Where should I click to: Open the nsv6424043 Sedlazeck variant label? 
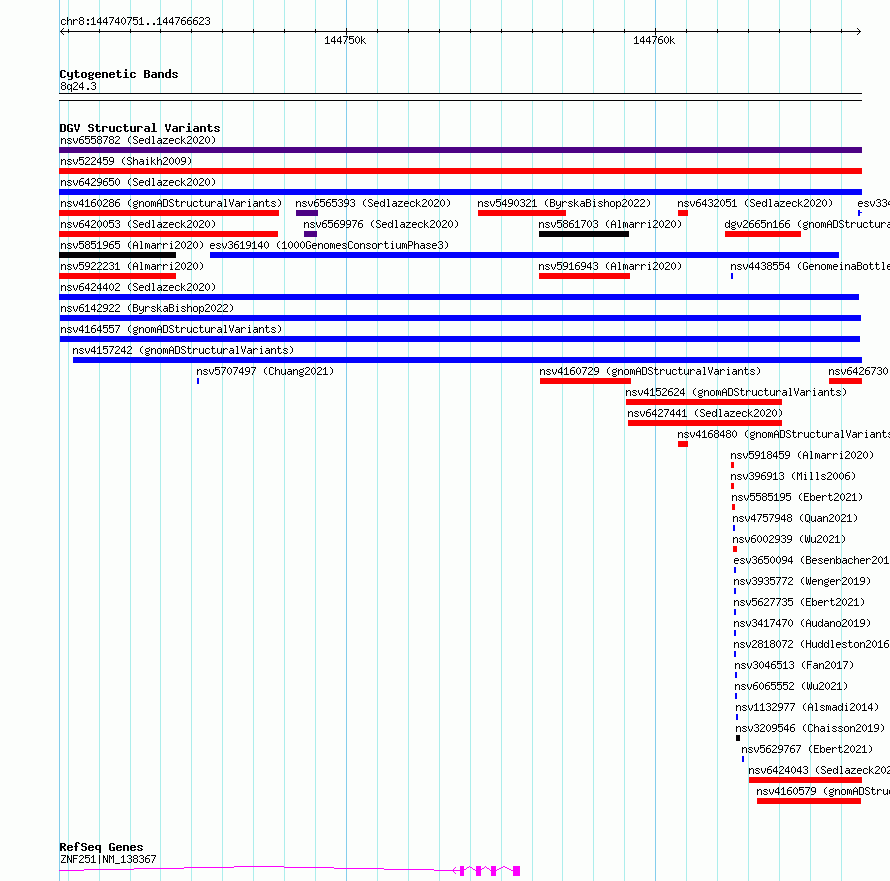819,770
